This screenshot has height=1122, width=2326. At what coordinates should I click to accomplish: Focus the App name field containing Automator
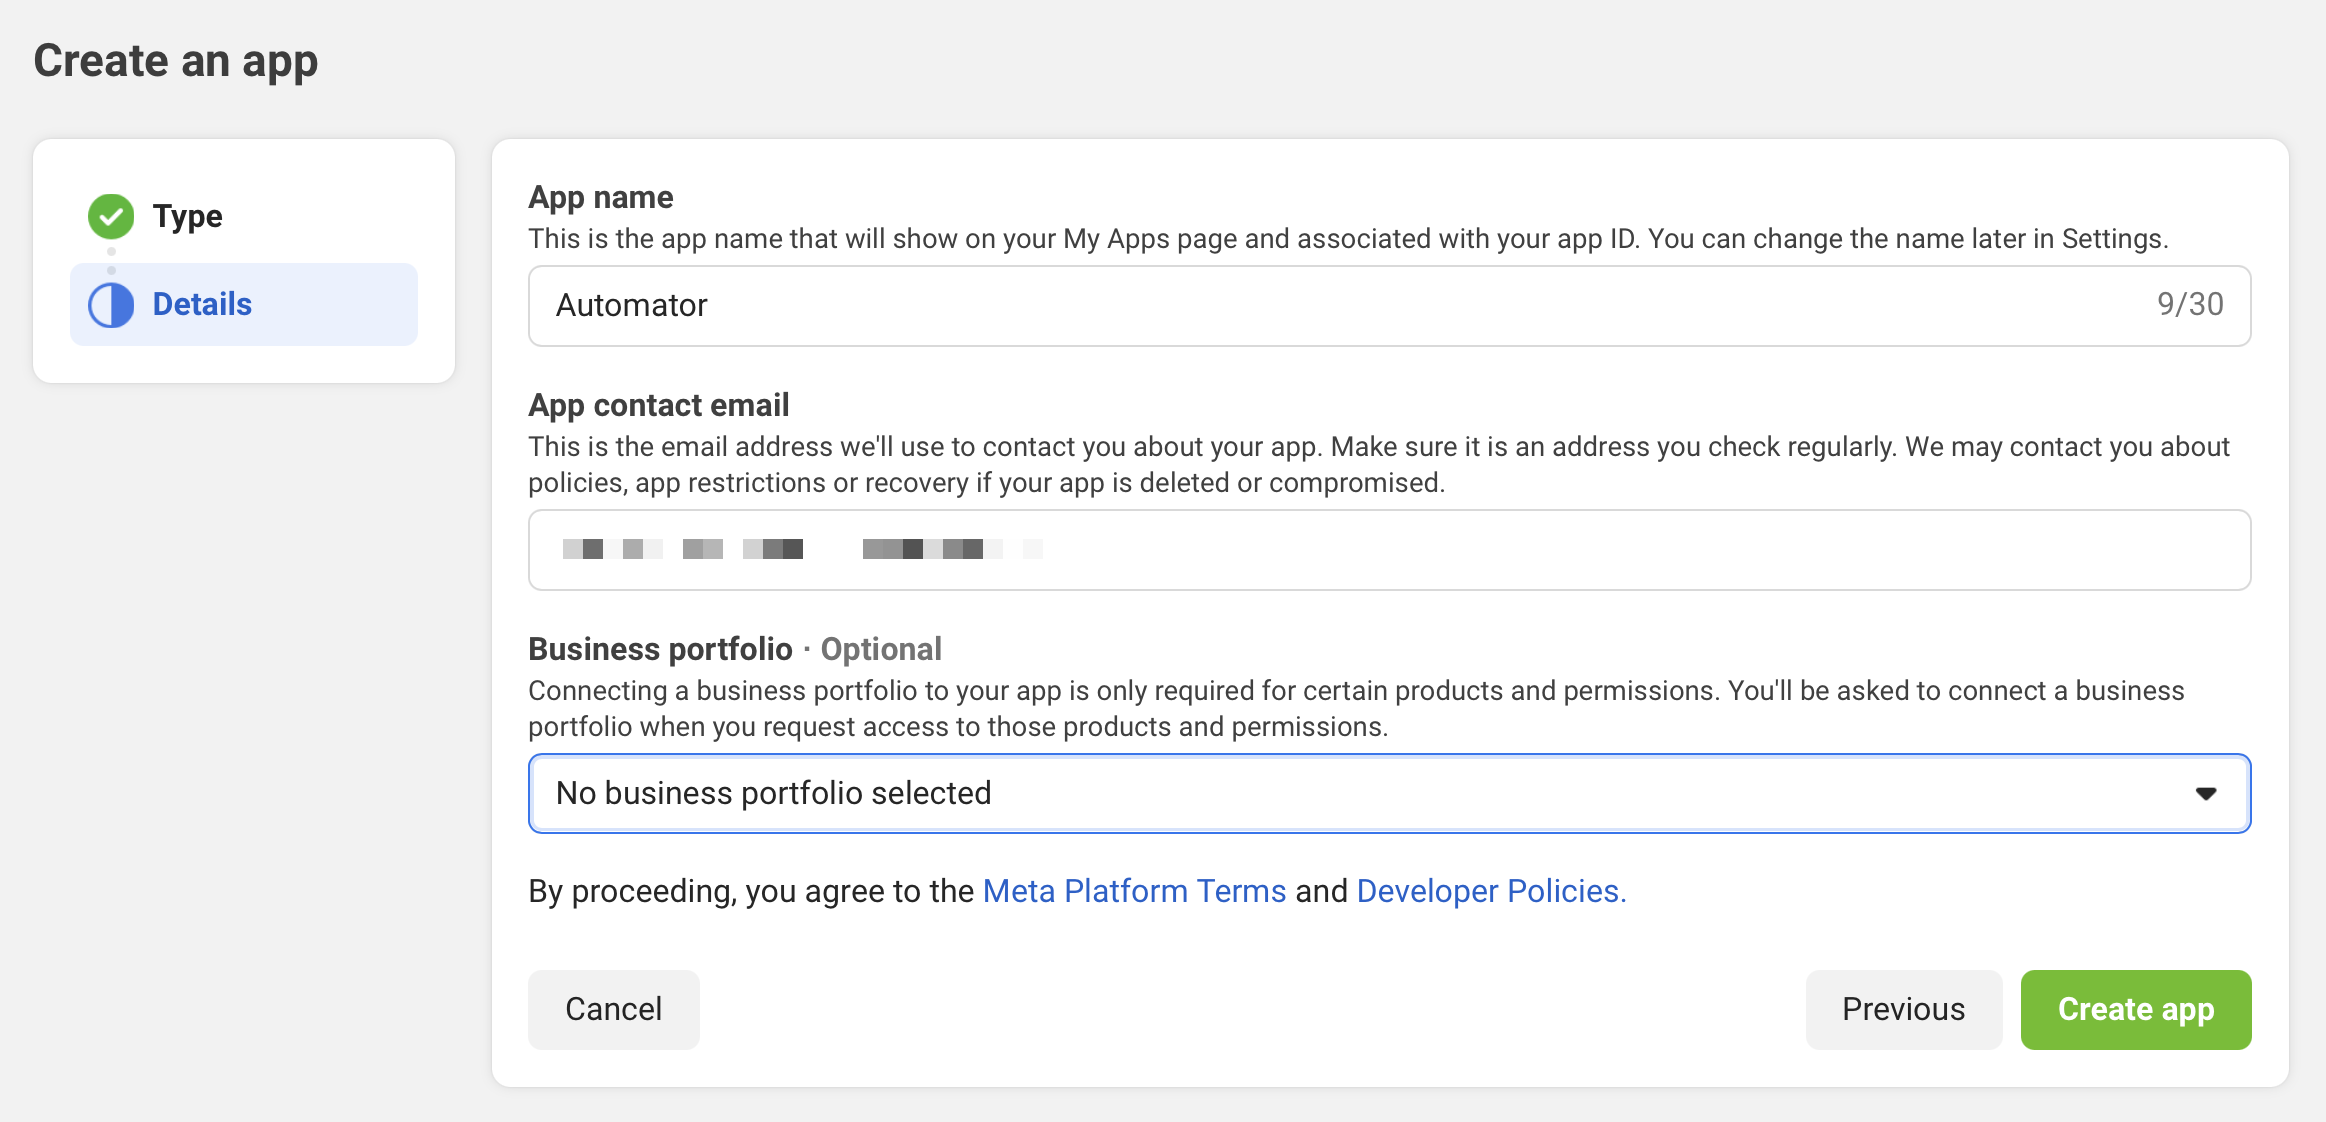pyautogui.click(x=1300, y=306)
